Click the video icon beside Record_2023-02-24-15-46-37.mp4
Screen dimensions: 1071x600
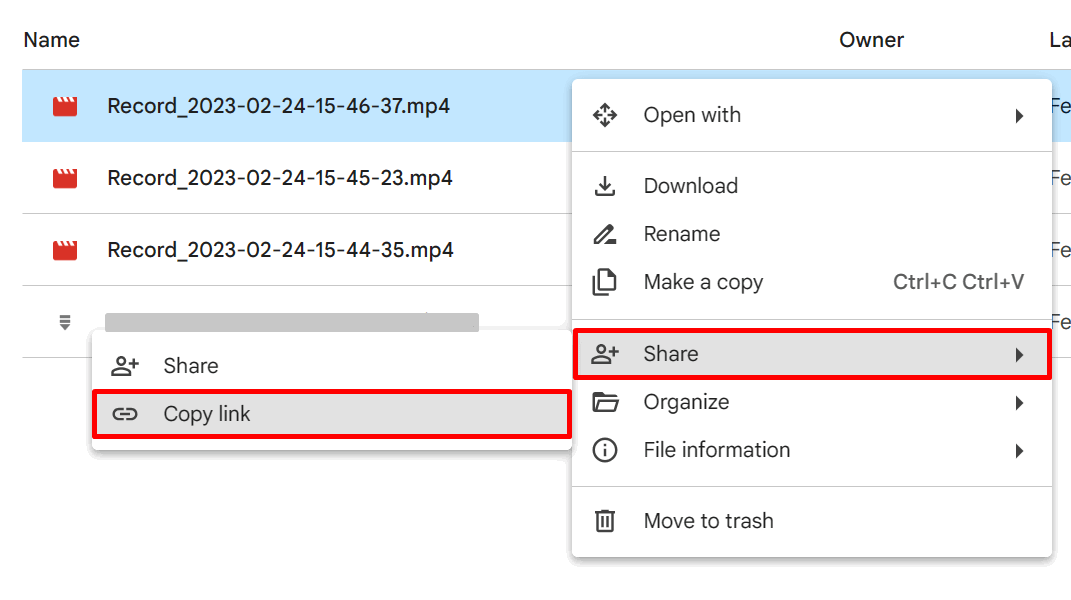64,105
